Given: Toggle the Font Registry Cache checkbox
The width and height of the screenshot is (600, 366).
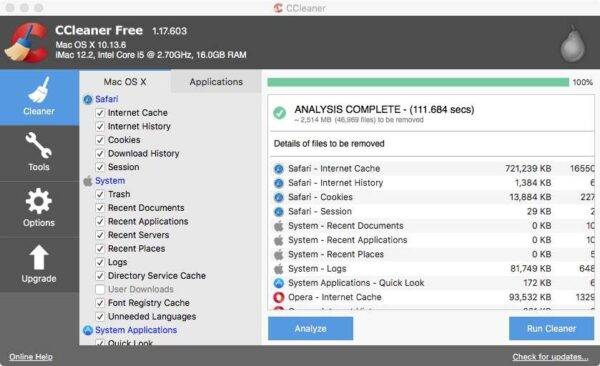Looking at the screenshot, I should point(100,303).
